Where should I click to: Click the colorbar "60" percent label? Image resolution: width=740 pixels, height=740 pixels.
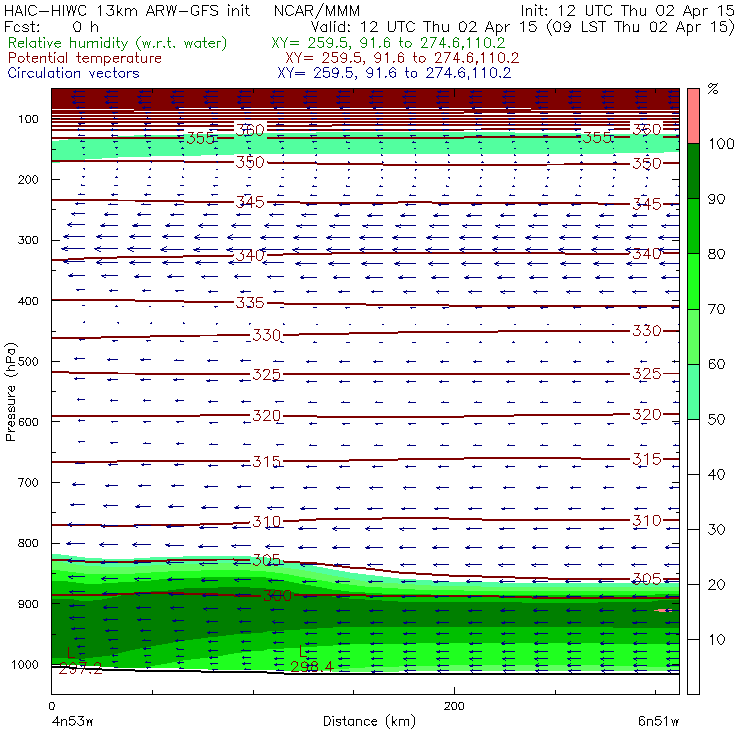click(716, 364)
